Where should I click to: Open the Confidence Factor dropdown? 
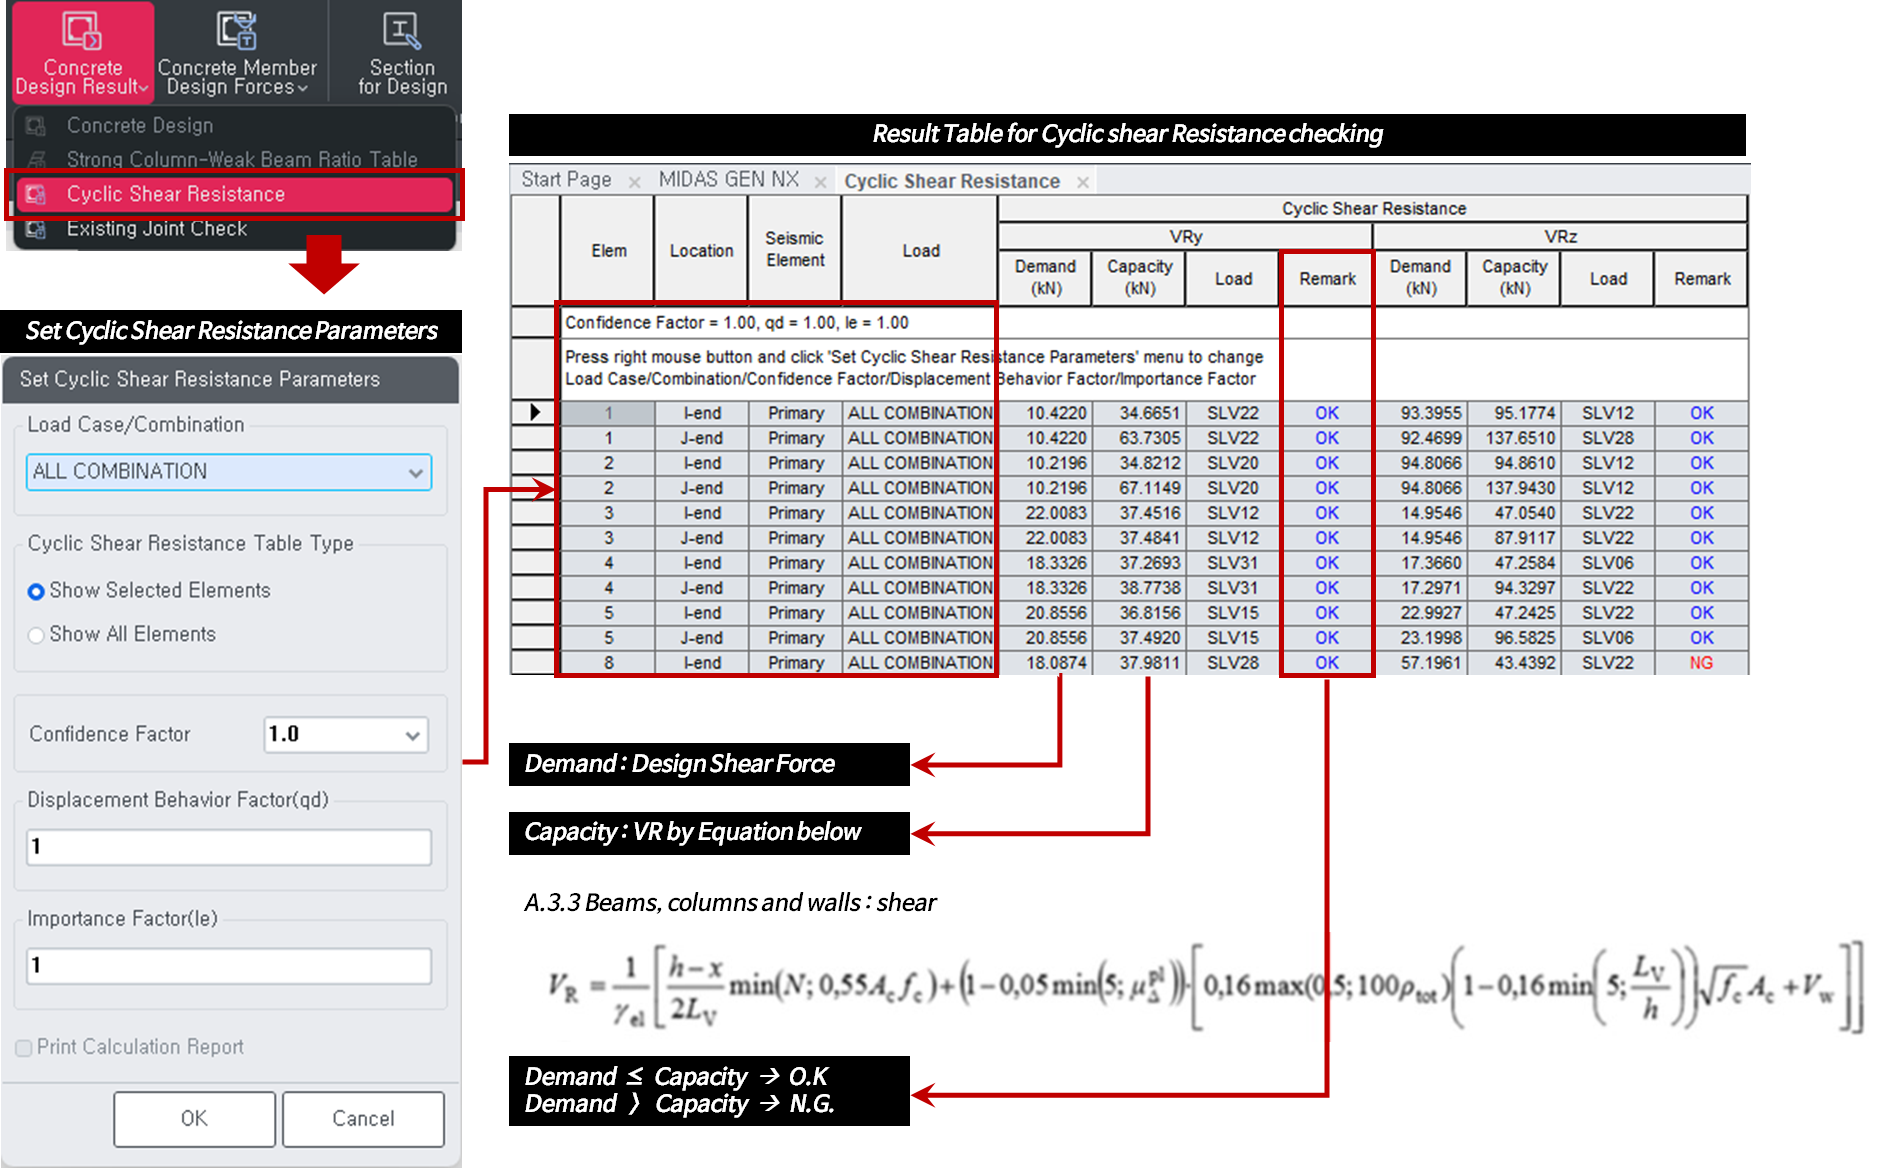tap(346, 735)
